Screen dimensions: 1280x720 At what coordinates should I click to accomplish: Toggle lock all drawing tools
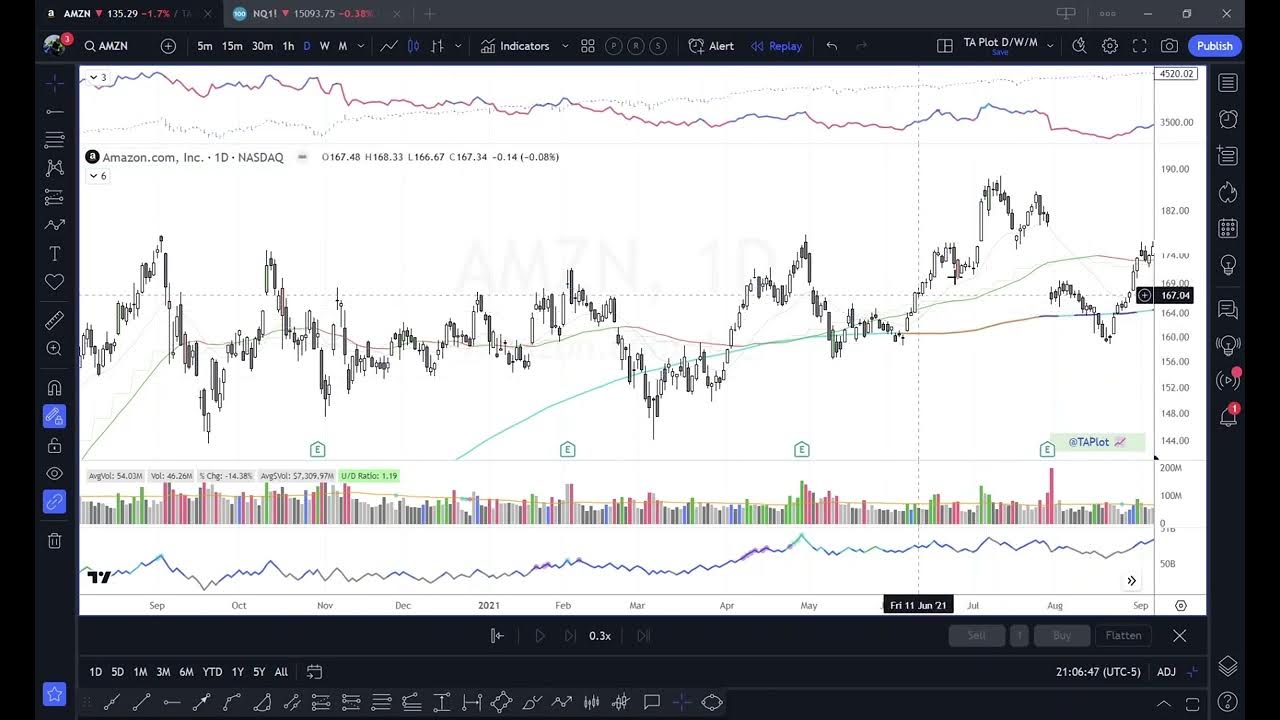click(x=55, y=445)
